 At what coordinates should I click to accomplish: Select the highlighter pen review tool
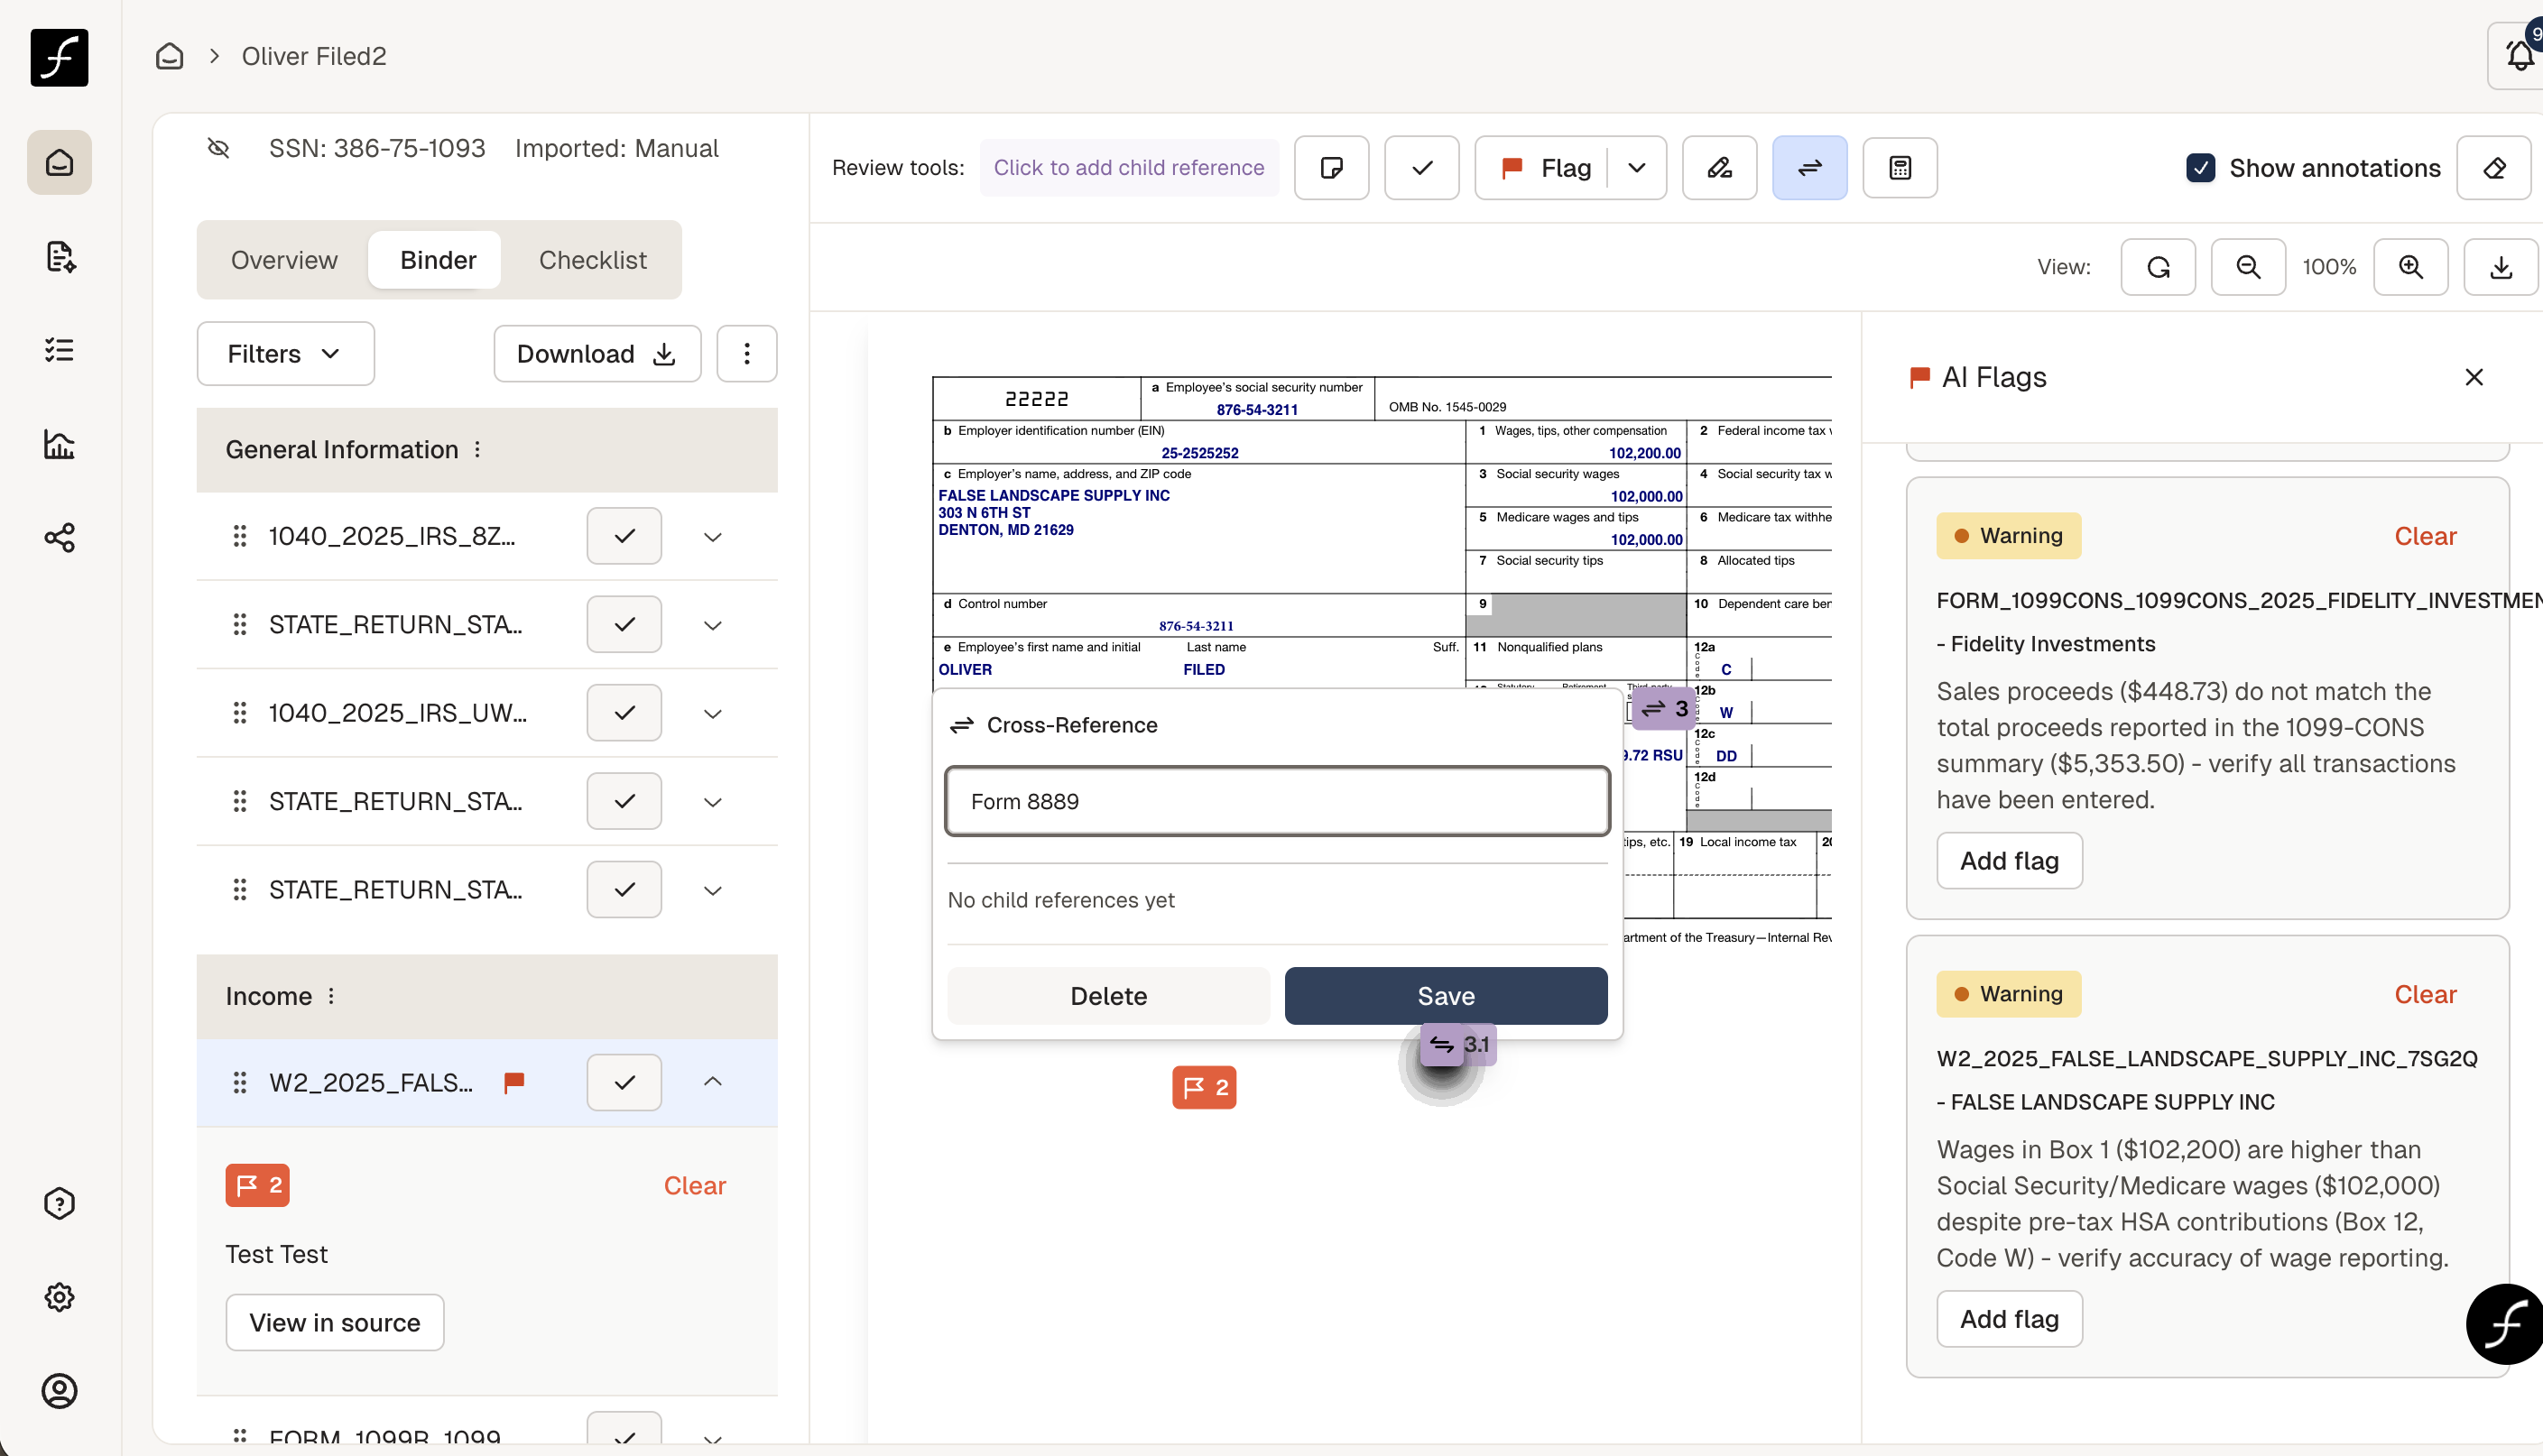pos(1719,167)
